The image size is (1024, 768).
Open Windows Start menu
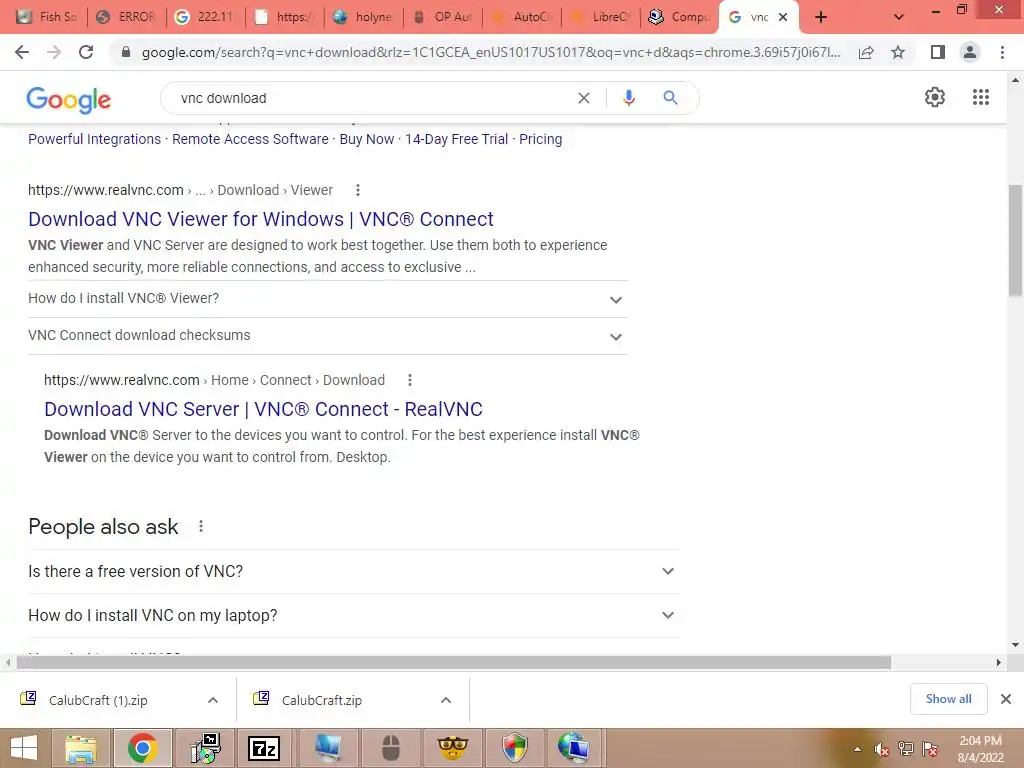click(x=24, y=748)
